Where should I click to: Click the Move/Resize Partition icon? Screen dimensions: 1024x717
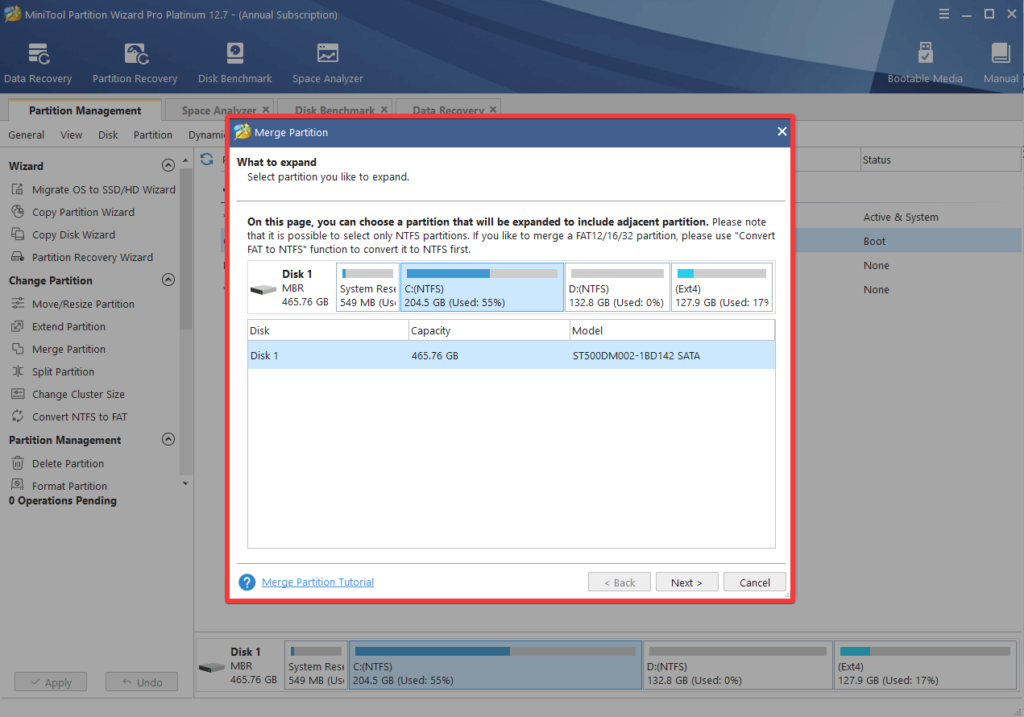click(18, 303)
